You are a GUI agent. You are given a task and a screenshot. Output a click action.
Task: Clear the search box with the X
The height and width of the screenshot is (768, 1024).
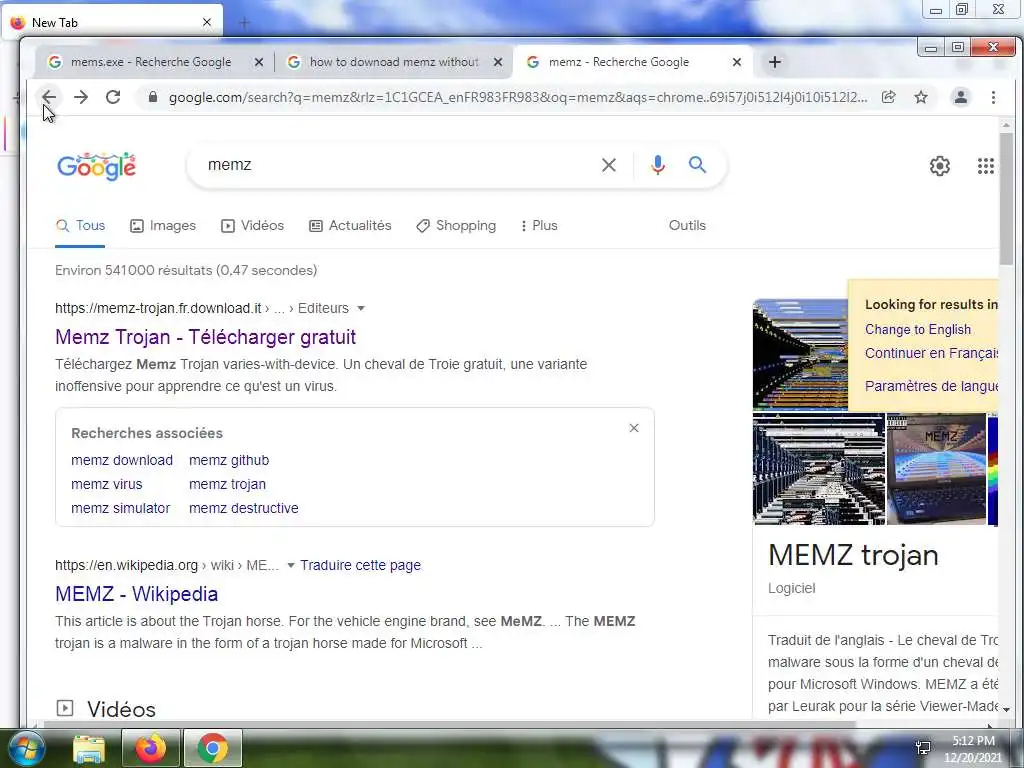[609, 165]
